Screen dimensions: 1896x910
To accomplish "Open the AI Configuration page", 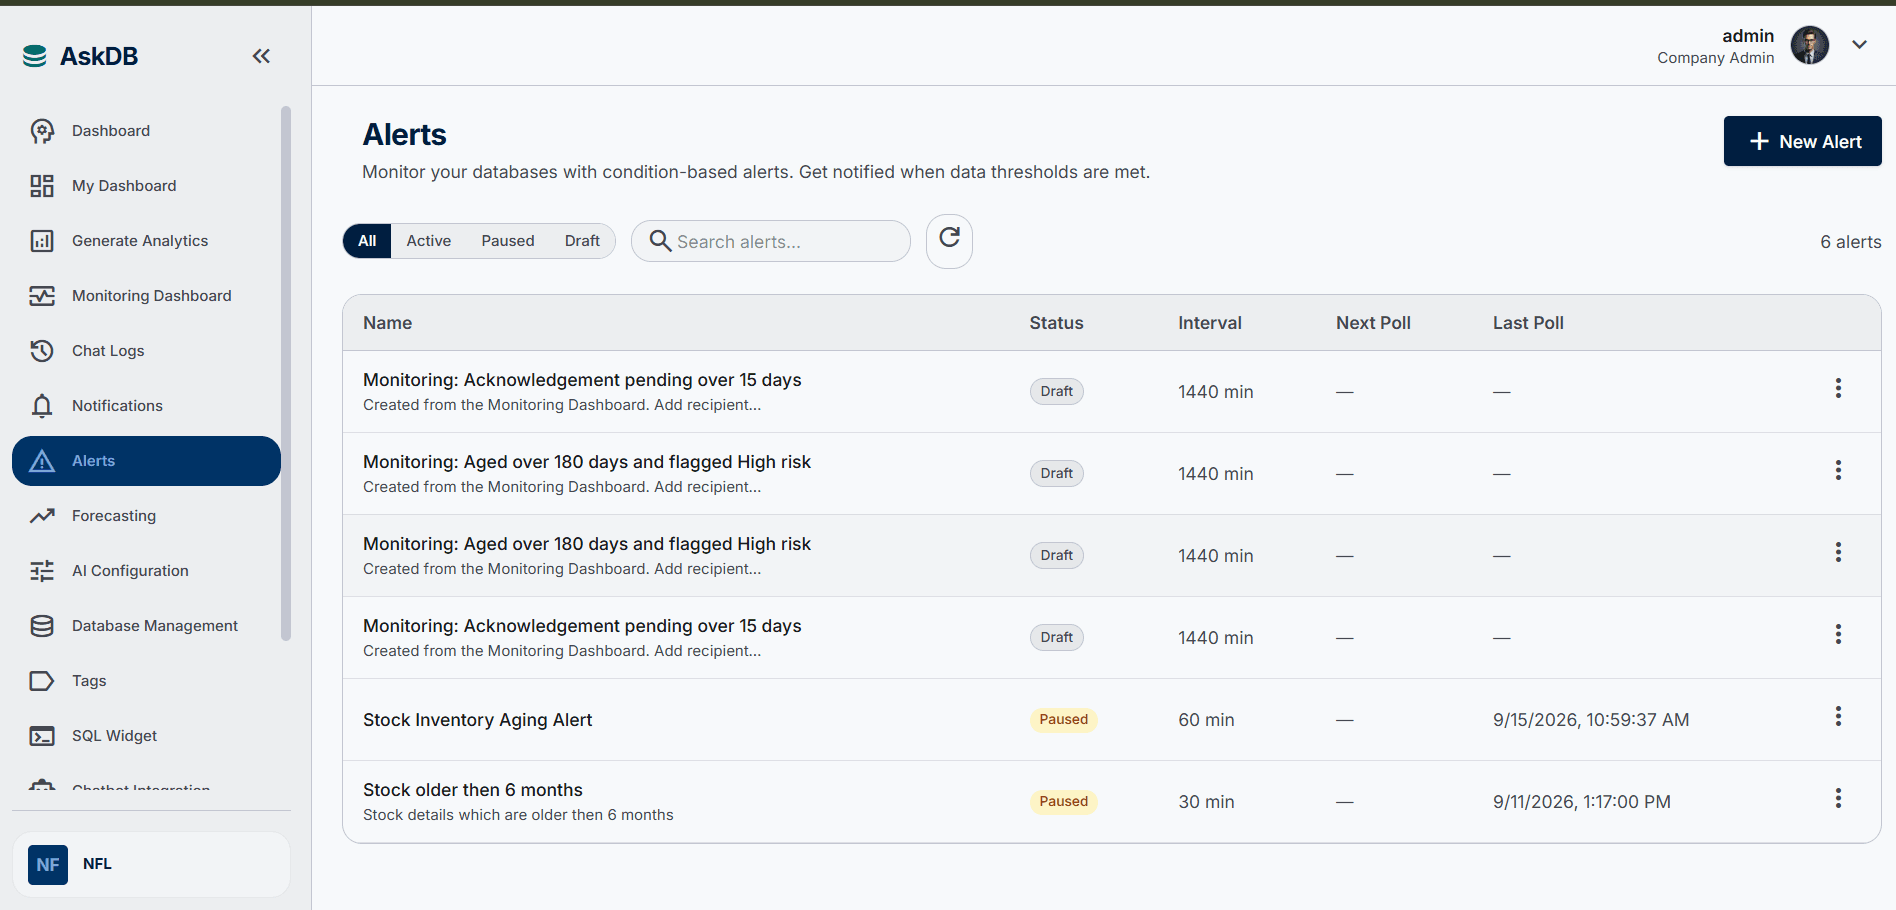I will [x=146, y=571].
